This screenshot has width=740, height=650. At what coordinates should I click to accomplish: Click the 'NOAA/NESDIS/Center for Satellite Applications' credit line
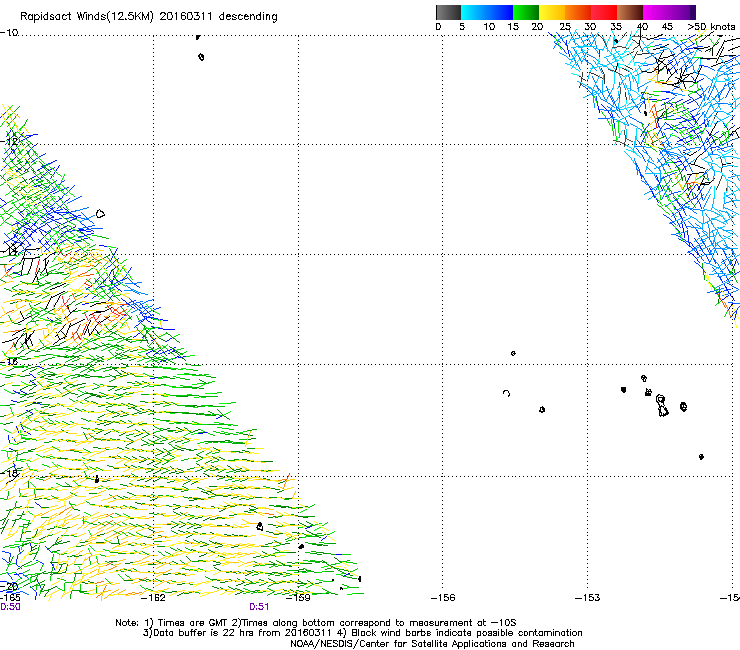[432, 644]
